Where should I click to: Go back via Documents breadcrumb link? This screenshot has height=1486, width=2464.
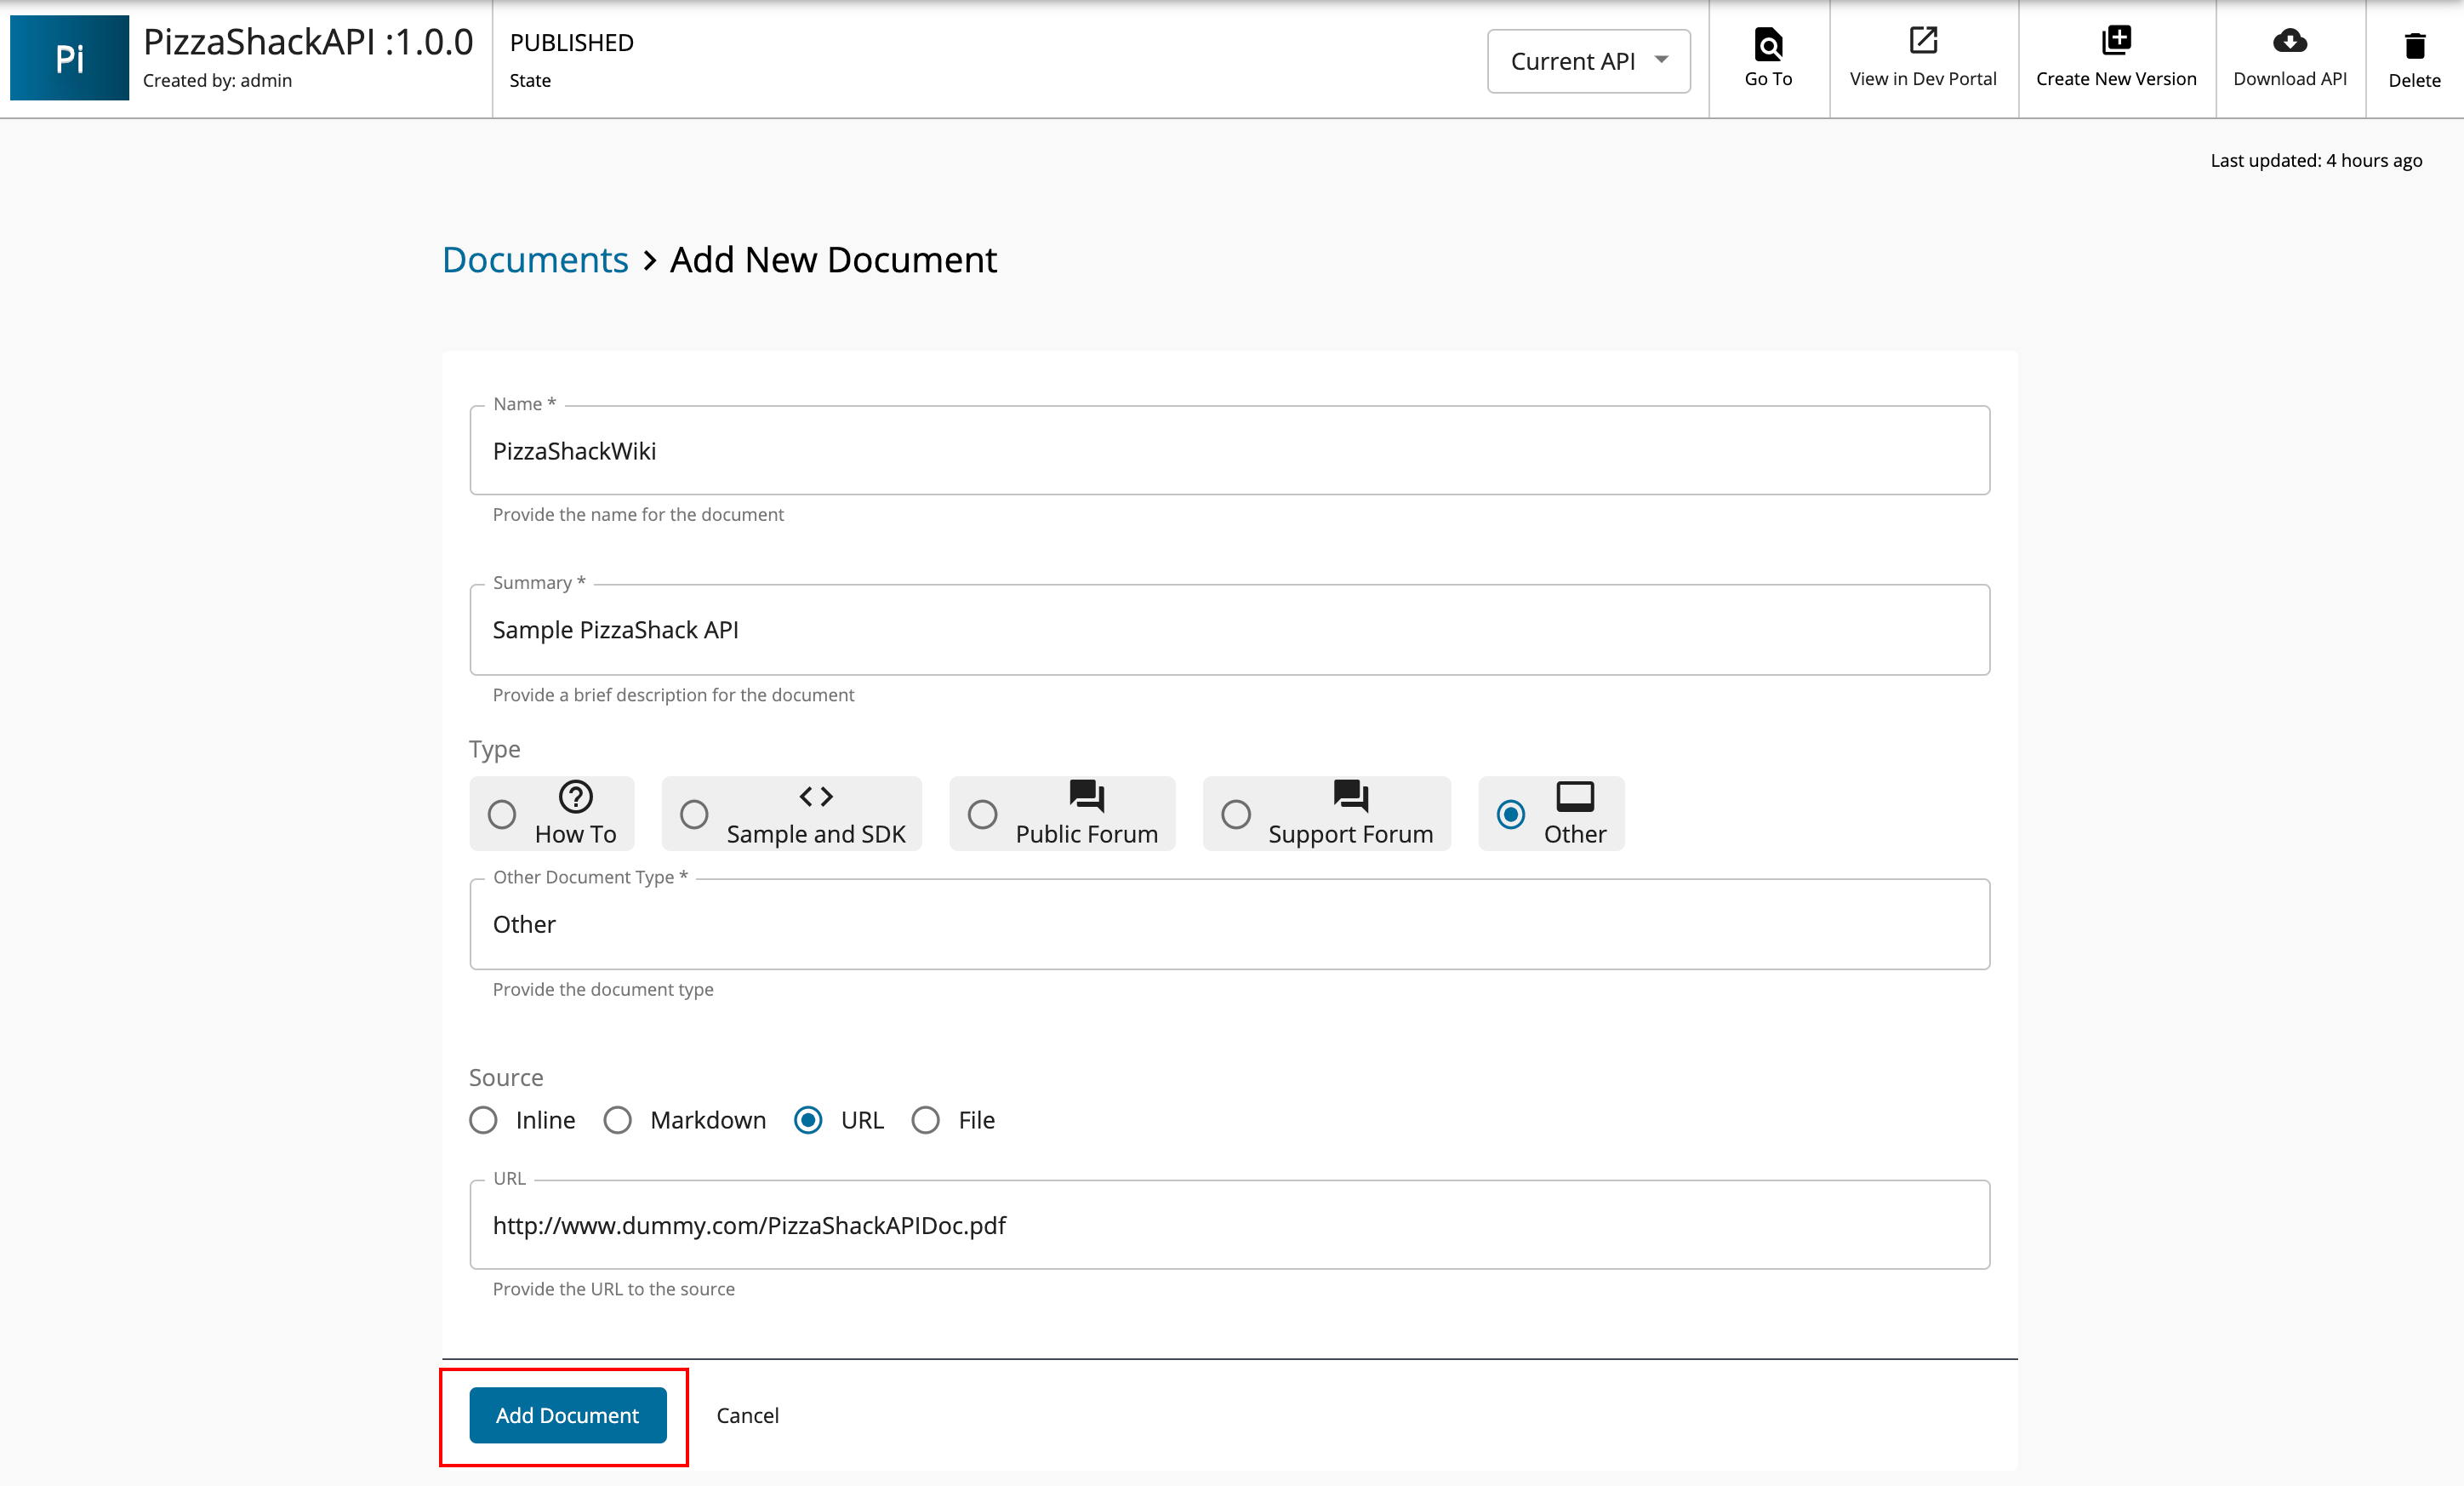click(535, 260)
